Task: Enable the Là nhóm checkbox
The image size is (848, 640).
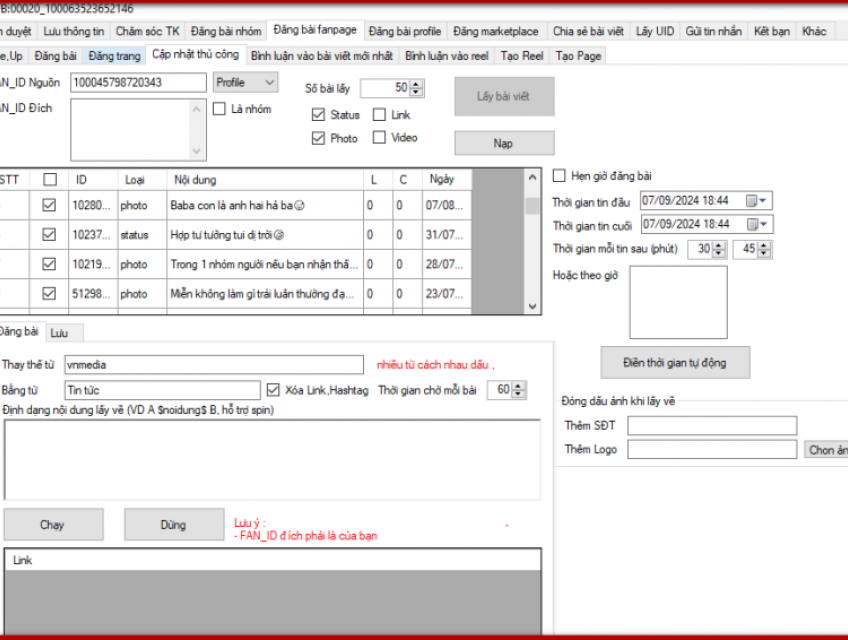Action: tap(219, 110)
